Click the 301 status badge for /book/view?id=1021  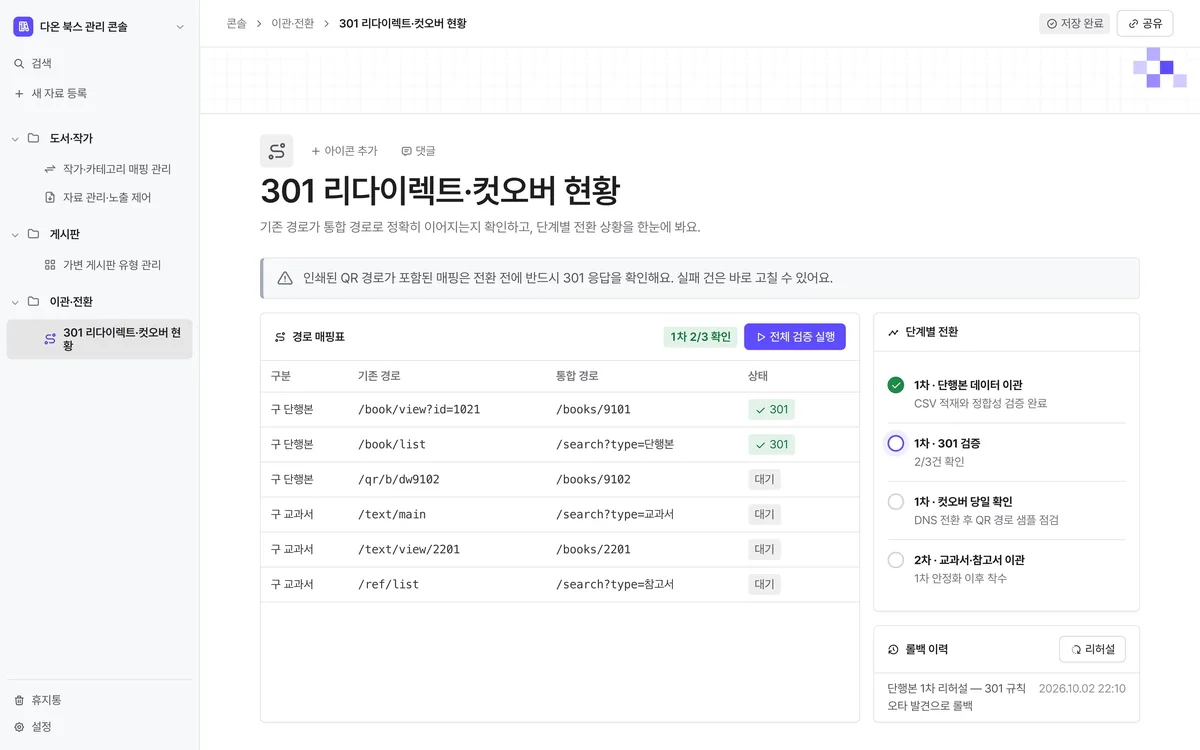click(x=771, y=409)
